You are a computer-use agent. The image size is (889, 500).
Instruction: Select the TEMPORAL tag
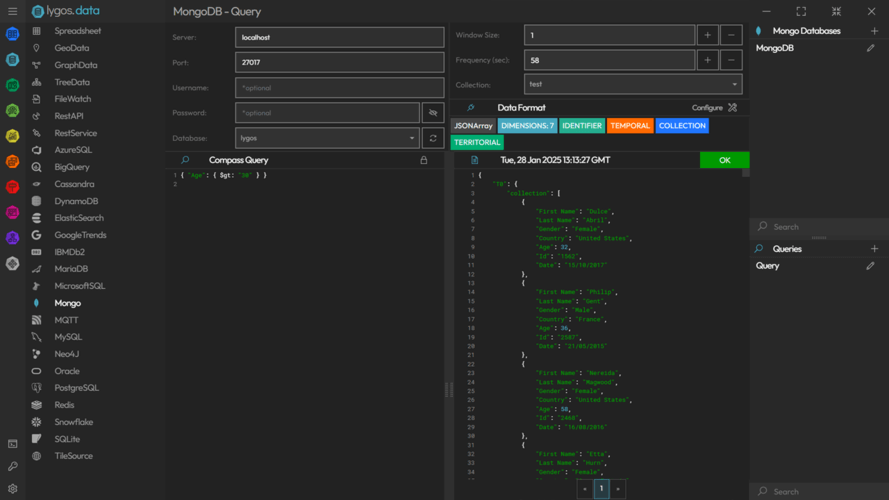(630, 126)
